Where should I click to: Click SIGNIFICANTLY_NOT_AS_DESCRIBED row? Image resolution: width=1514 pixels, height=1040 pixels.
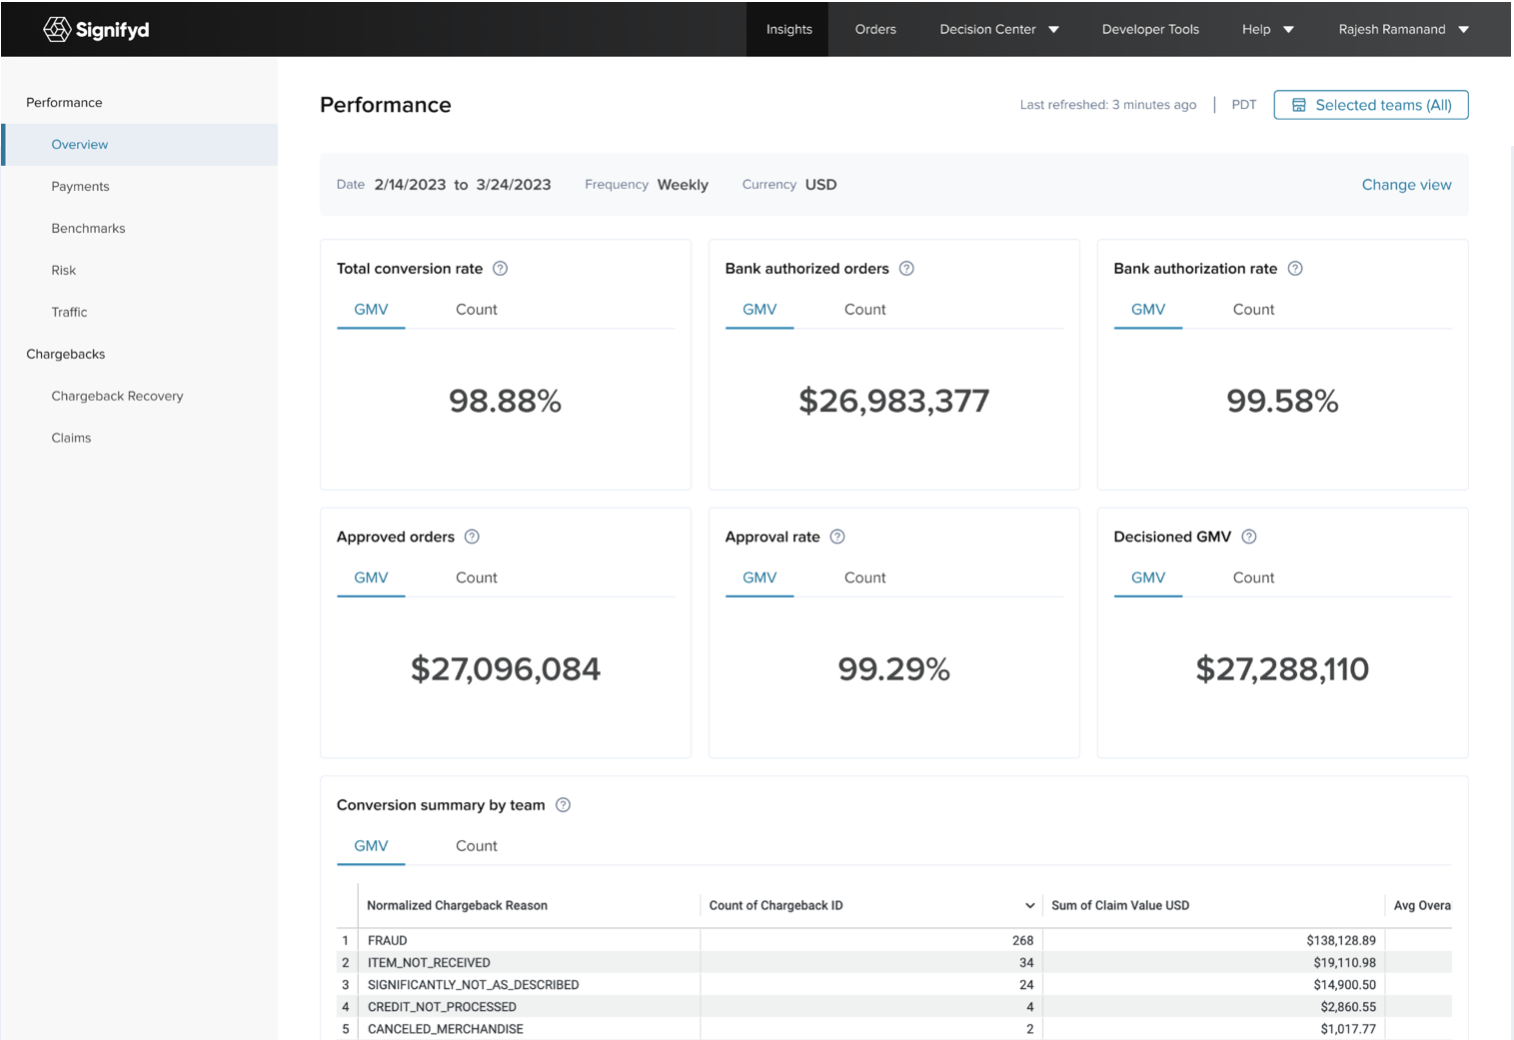point(894,984)
